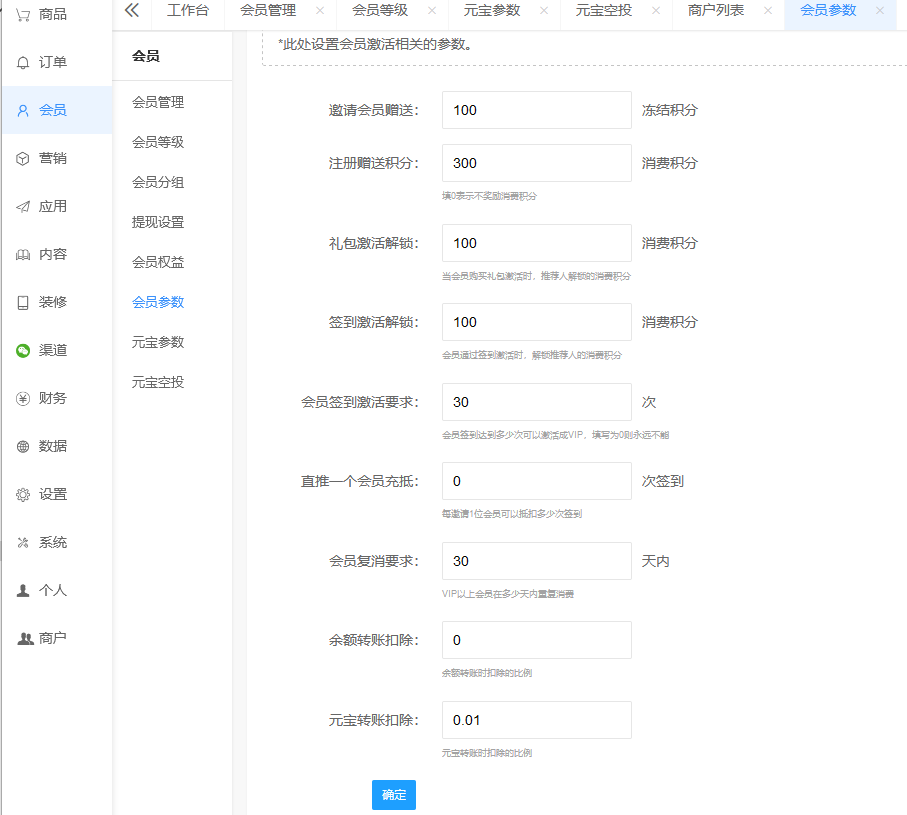Image resolution: width=907 pixels, height=815 pixels.
Task: Open 元宝参数 in member submenu
Action: [x=158, y=342]
